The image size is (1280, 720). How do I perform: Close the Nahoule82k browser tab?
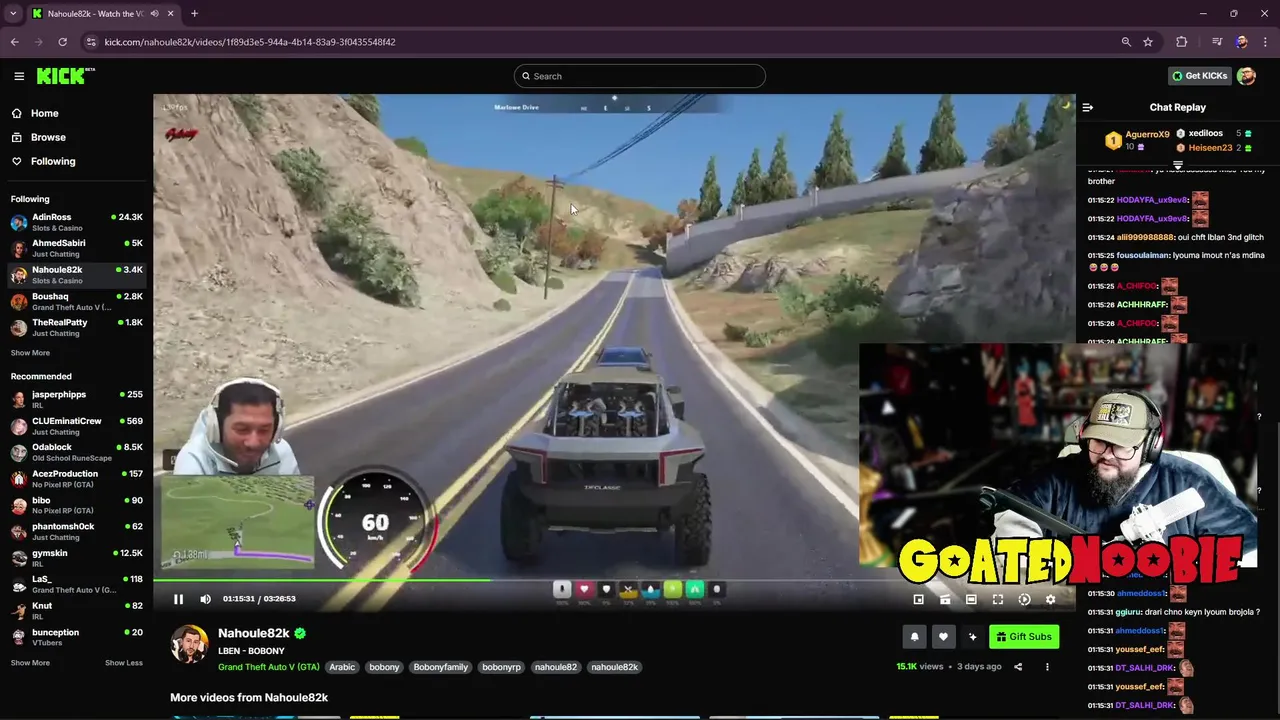(x=170, y=14)
